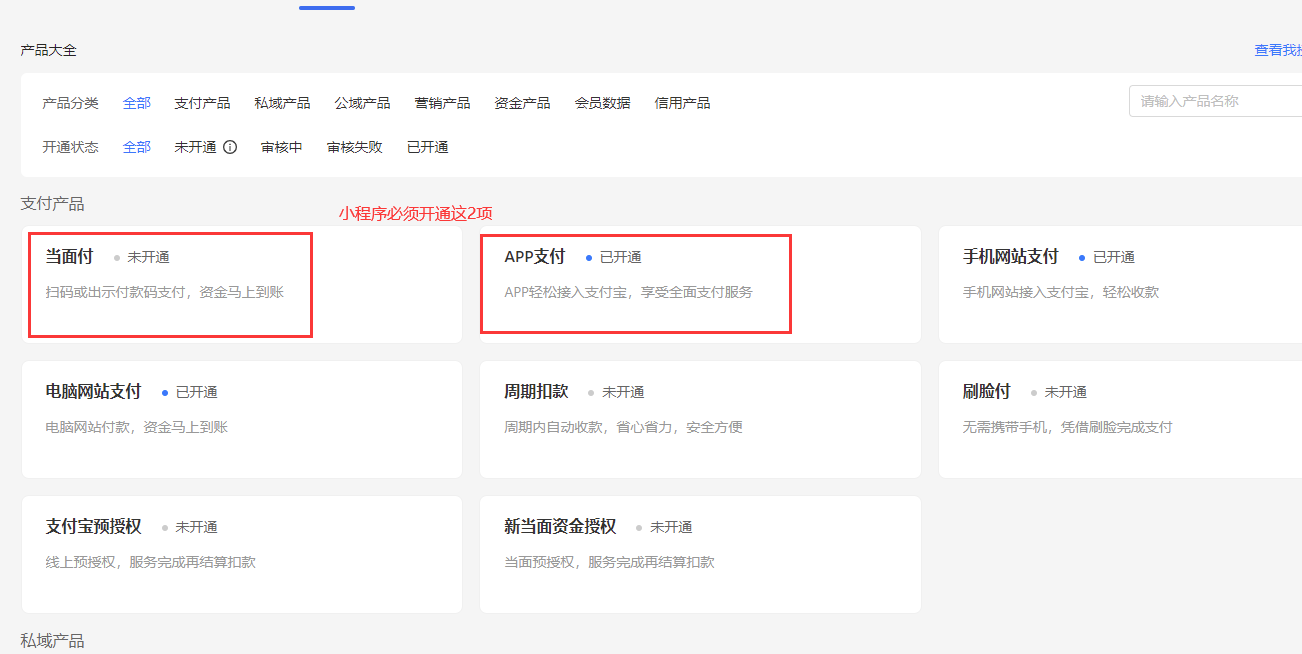The height and width of the screenshot is (654, 1302).
Task: Filter by 信用产品 category
Action: [682, 103]
